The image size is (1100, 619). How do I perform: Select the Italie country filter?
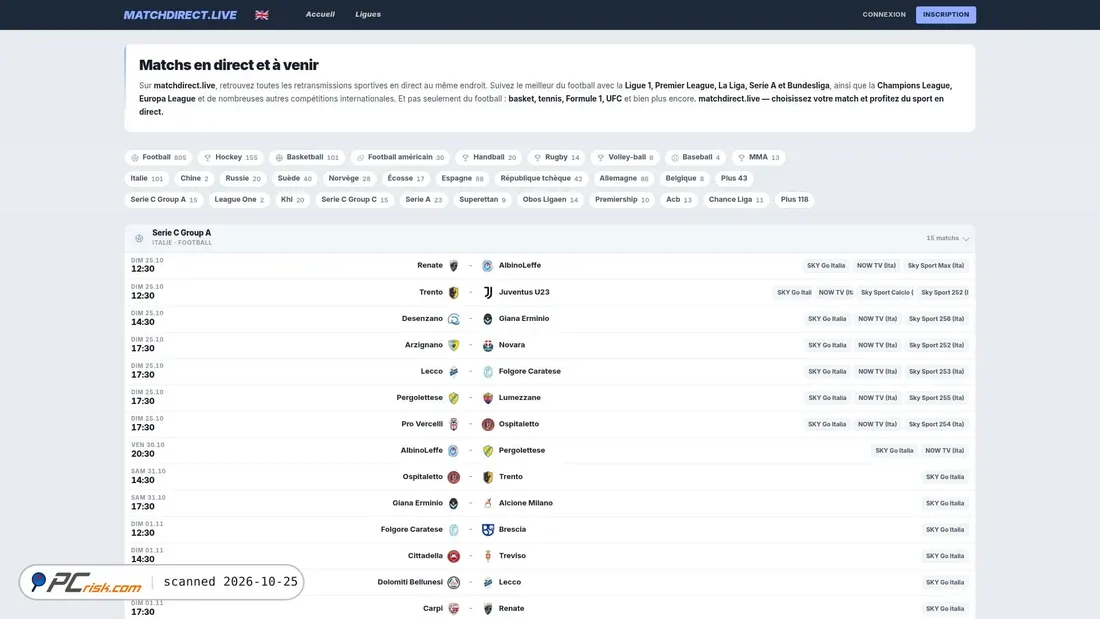click(x=147, y=178)
